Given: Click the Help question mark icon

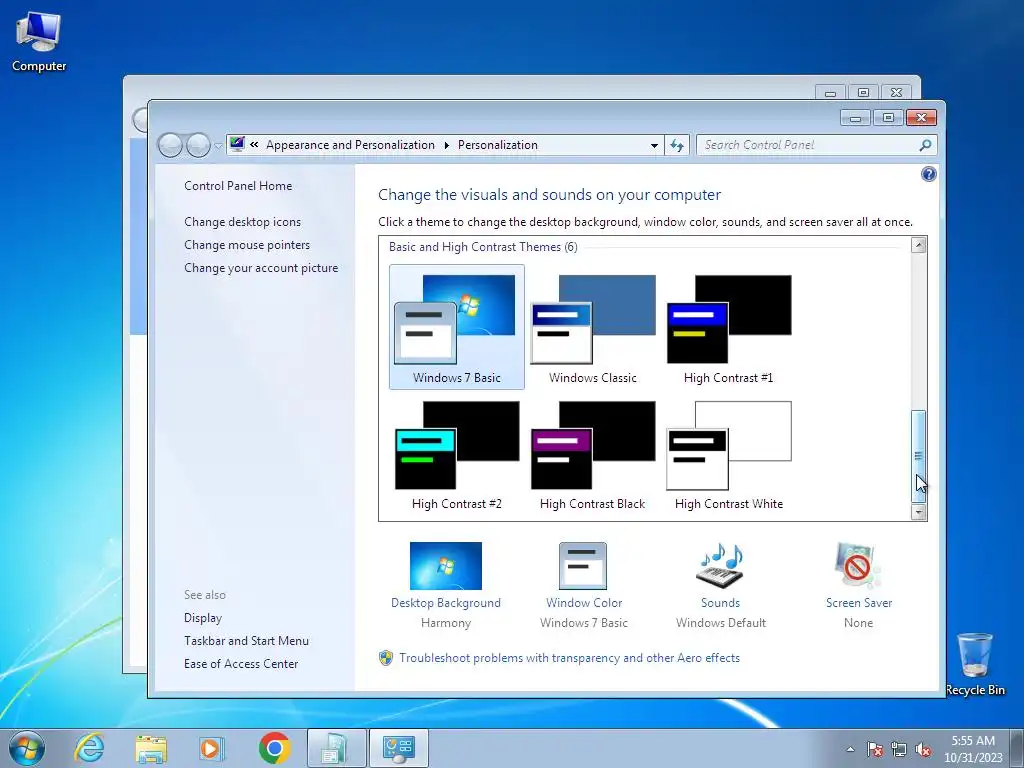Looking at the screenshot, I should click(928, 174).
